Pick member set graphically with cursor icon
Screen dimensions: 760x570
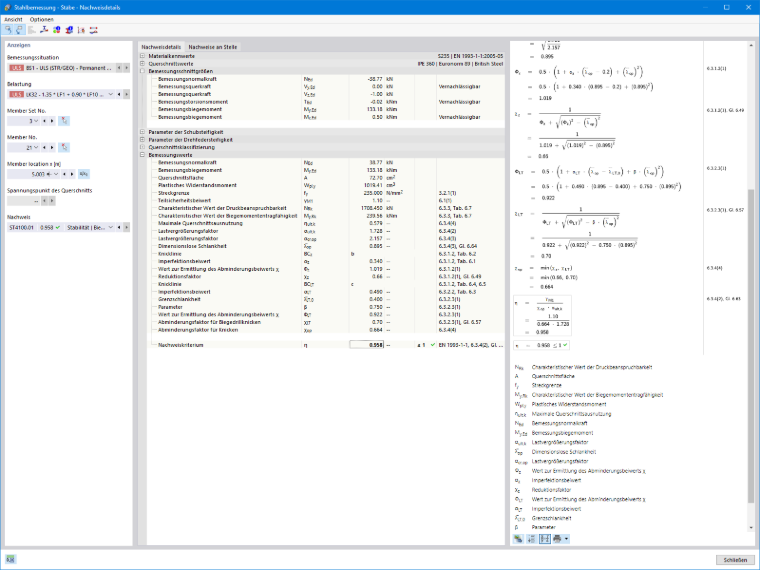[x=64, y=121]
